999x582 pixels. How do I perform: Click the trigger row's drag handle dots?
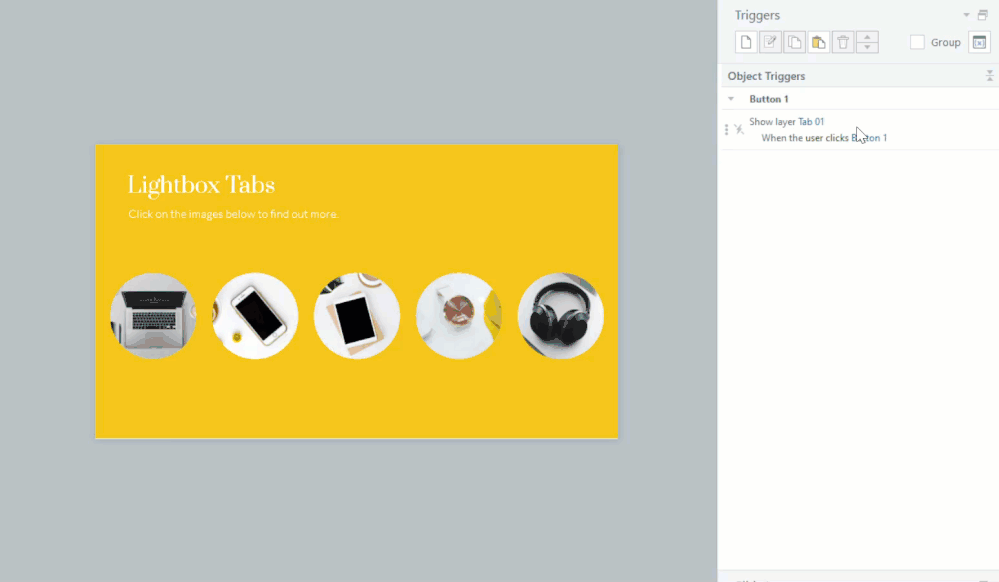[726, 129]
